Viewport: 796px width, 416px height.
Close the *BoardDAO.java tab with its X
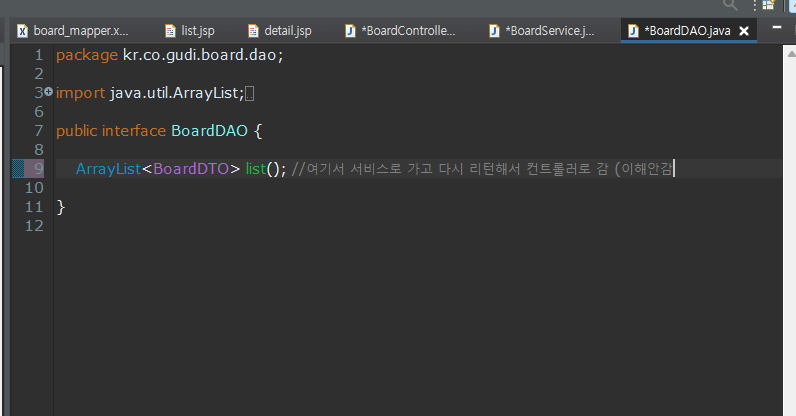pyautogui.click(x=744, y=31)
